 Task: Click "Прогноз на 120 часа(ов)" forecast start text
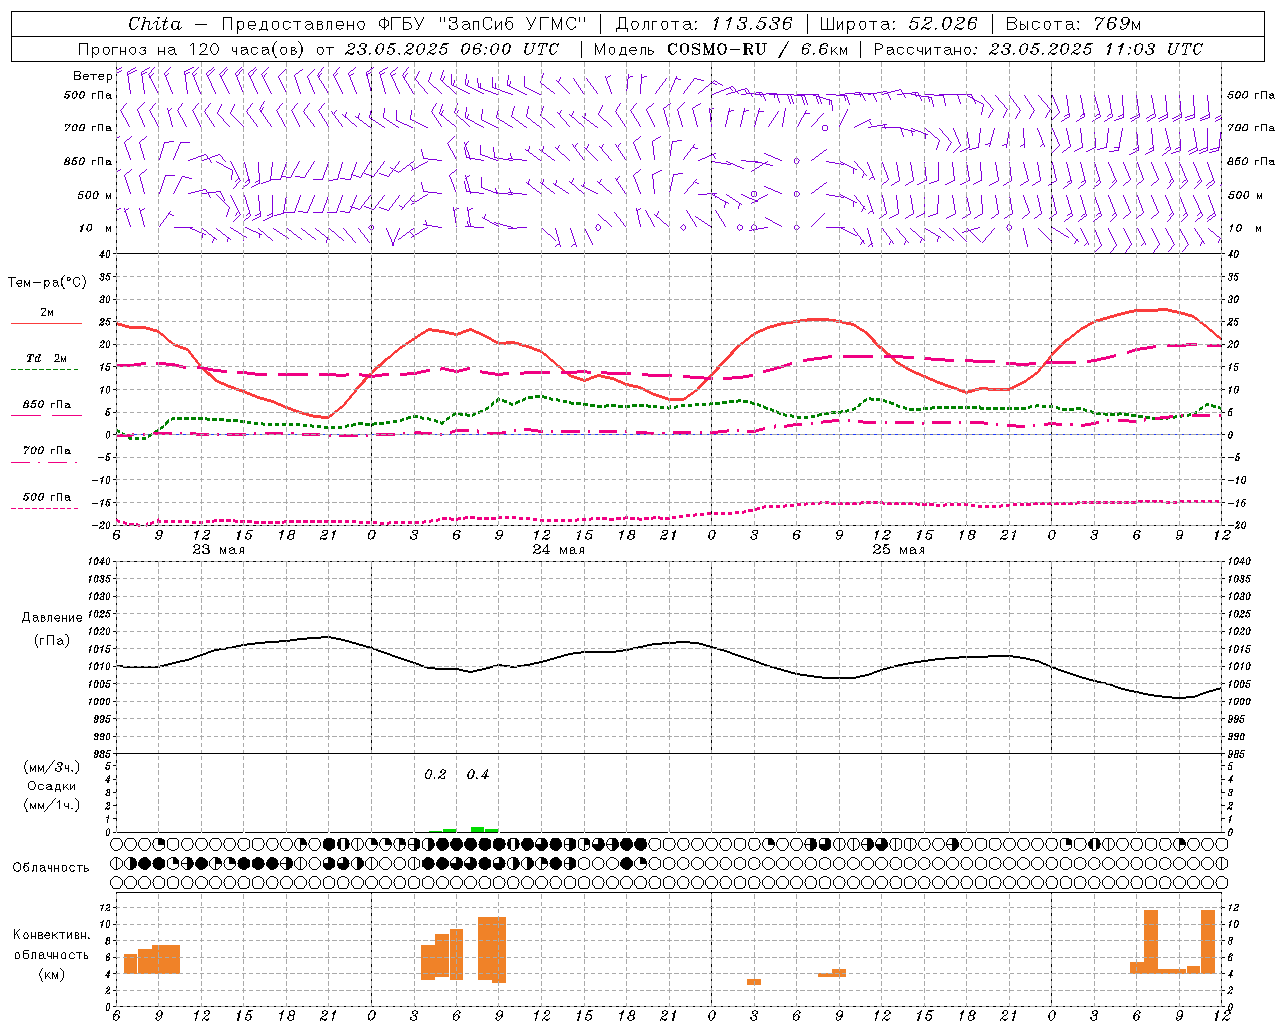(193, 49)
